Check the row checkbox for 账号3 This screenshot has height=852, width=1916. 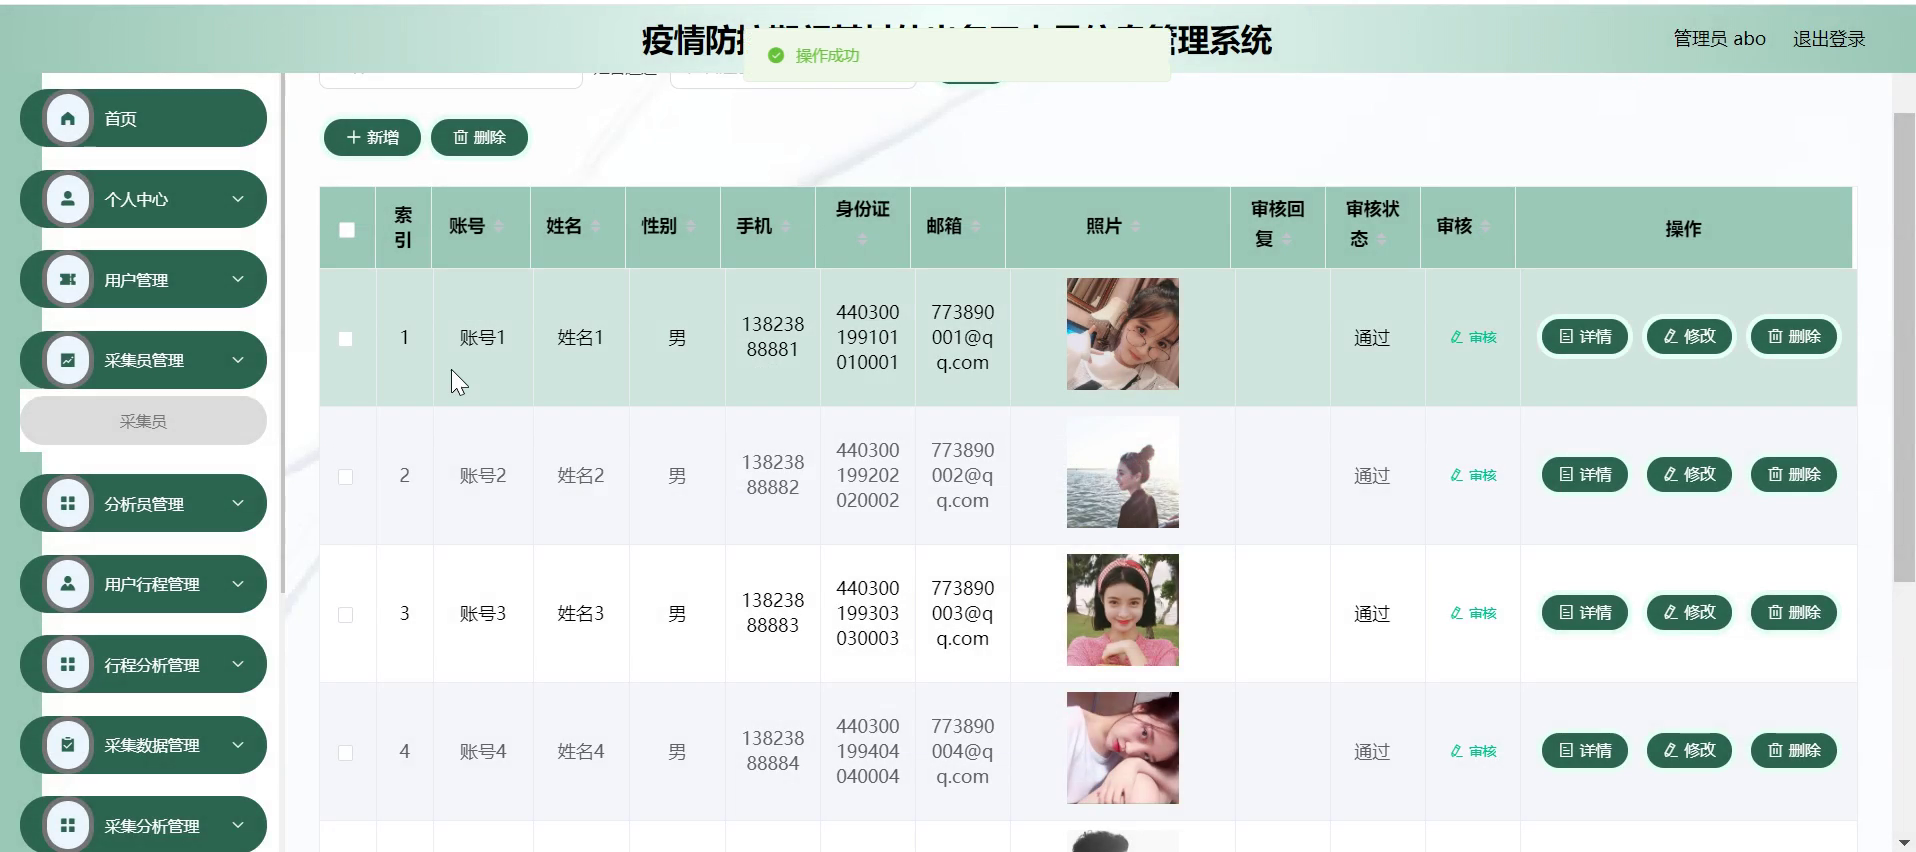(x=345, y=615)
